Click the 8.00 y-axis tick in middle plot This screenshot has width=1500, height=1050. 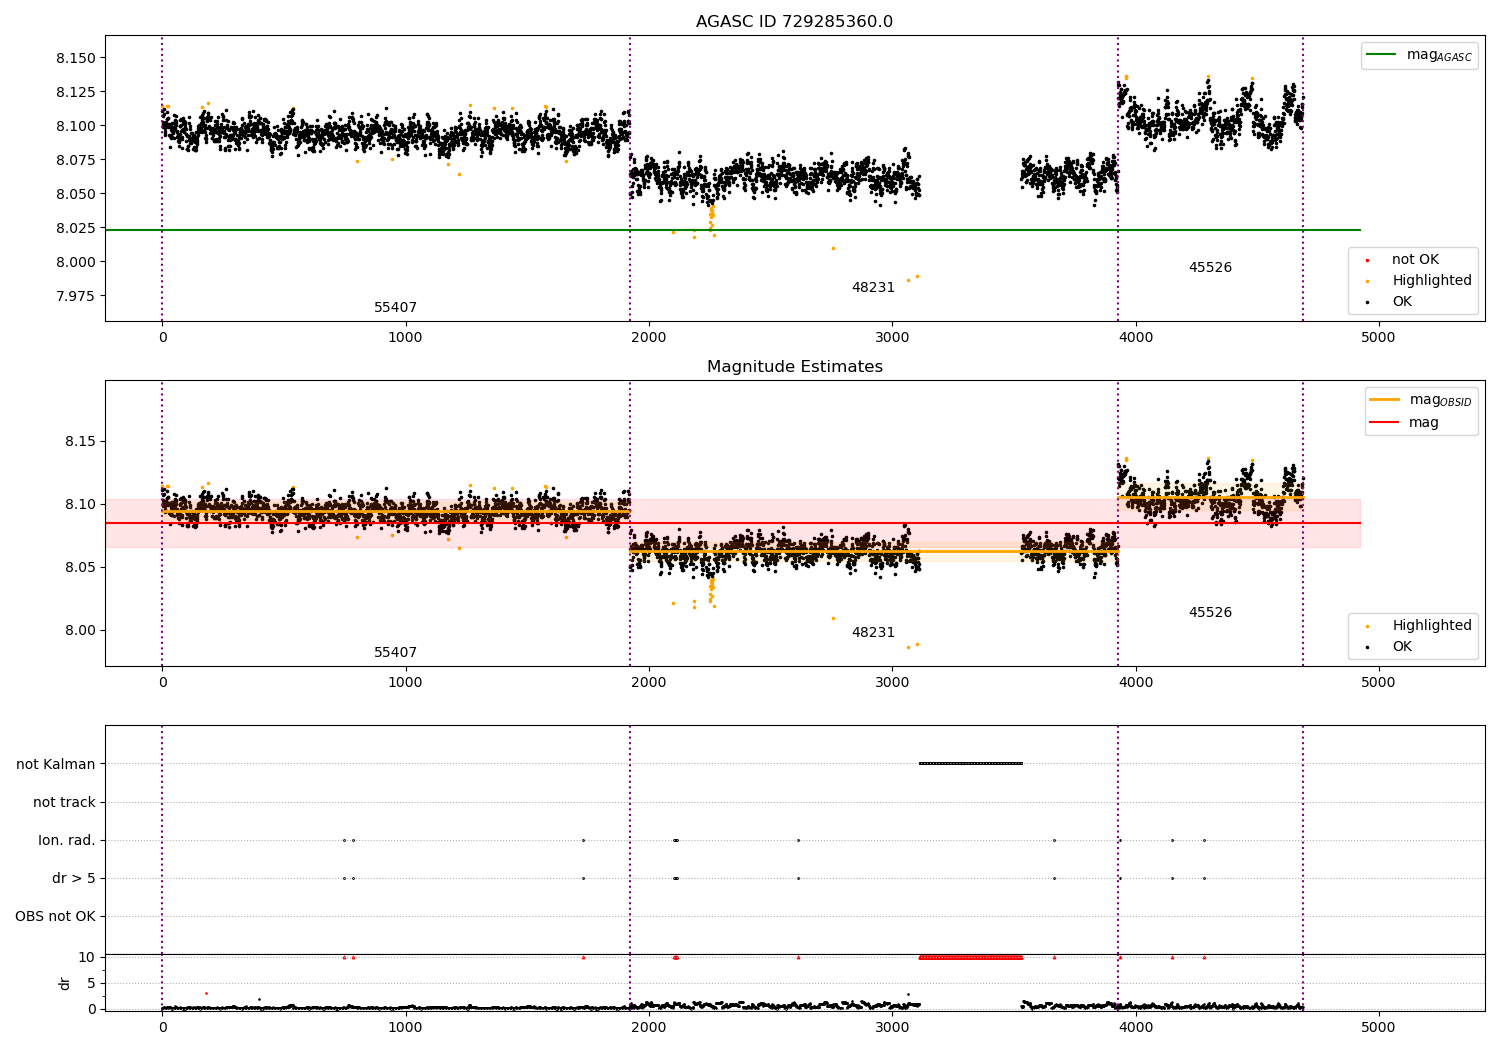80,631
